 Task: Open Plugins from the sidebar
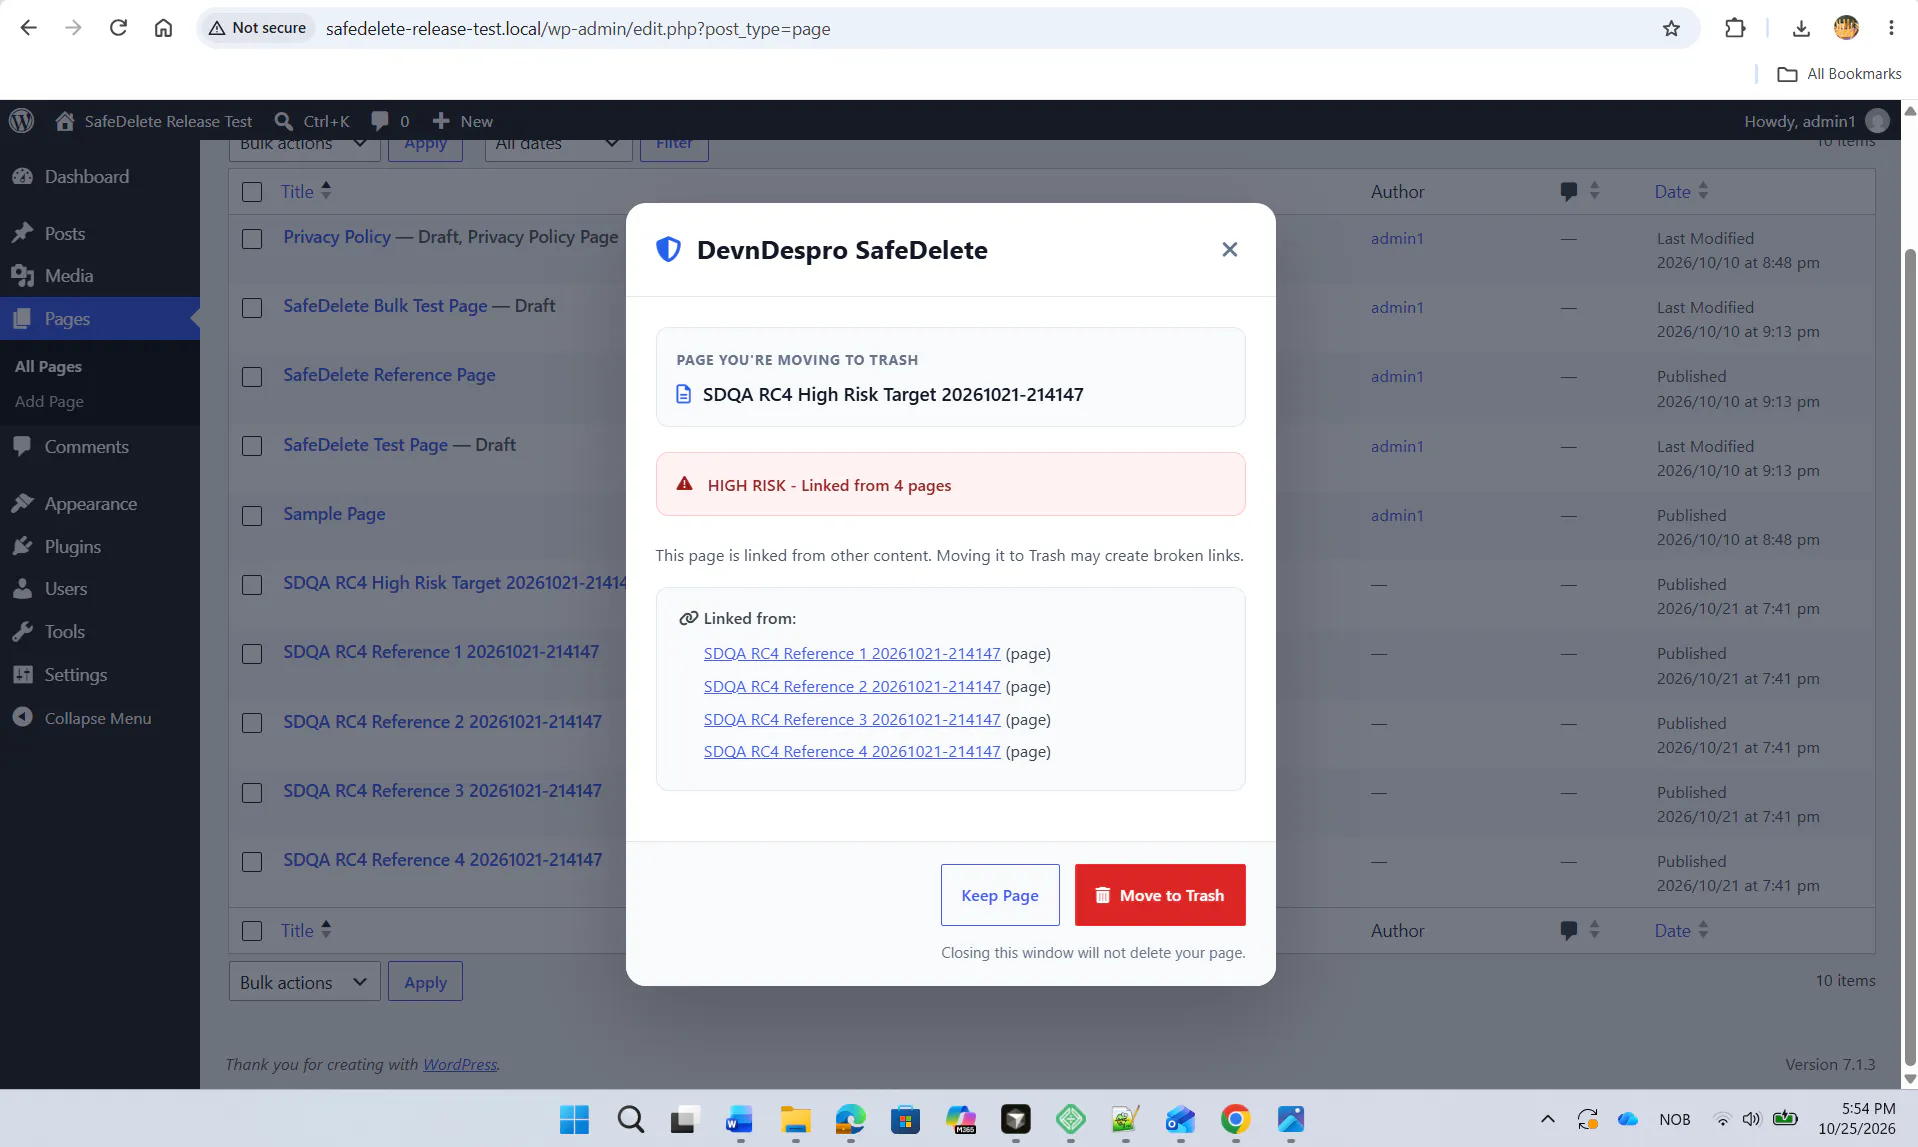click(x=72, y=547)
